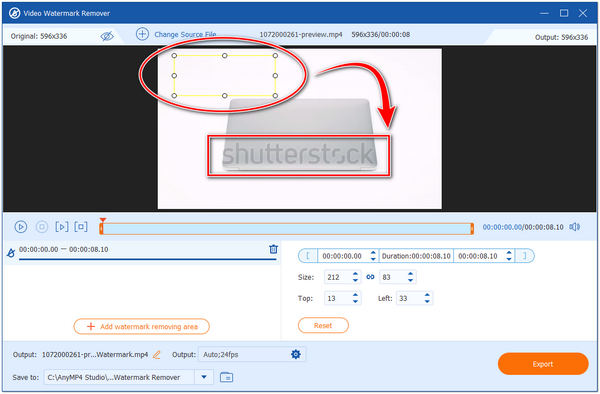This screenshot has width=600, height=394.
Task: Delete the watermark area with the trash icon
Action: pos(273,249)
